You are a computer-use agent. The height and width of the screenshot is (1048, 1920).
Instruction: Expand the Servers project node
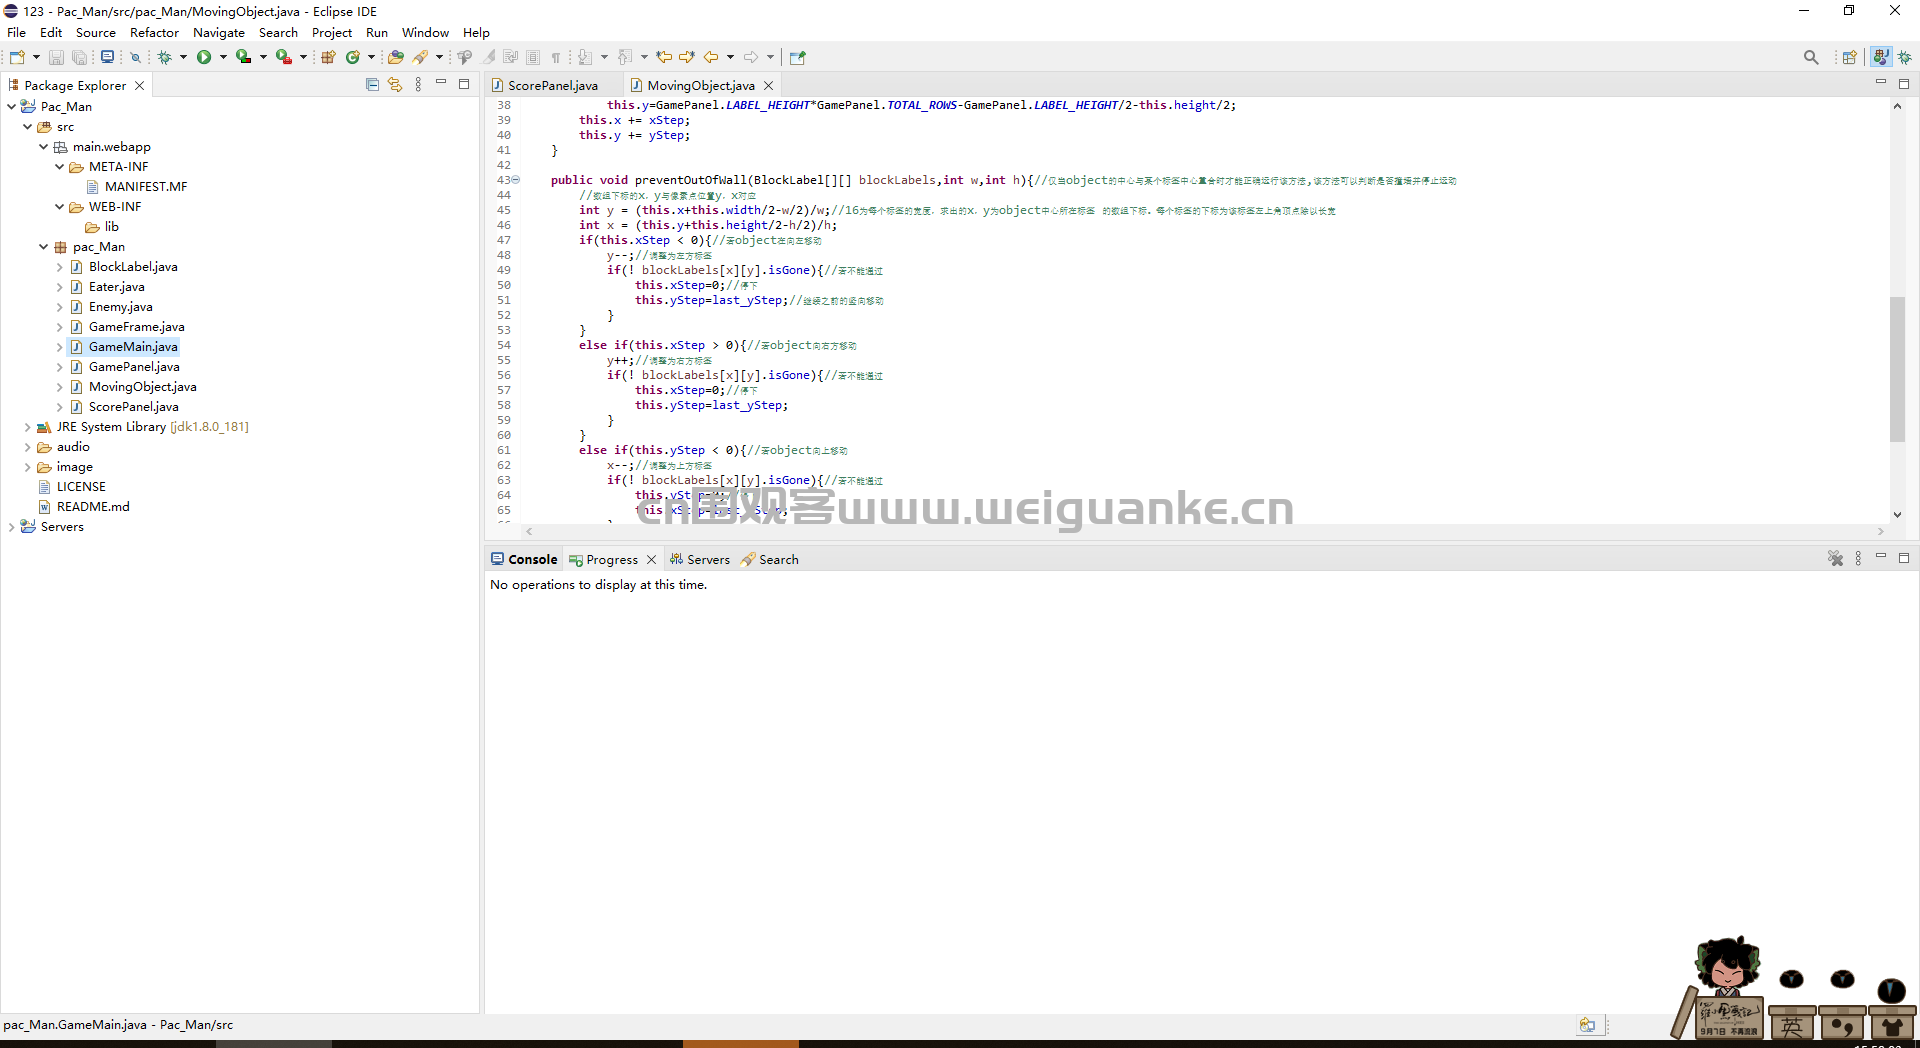(11, 526)
